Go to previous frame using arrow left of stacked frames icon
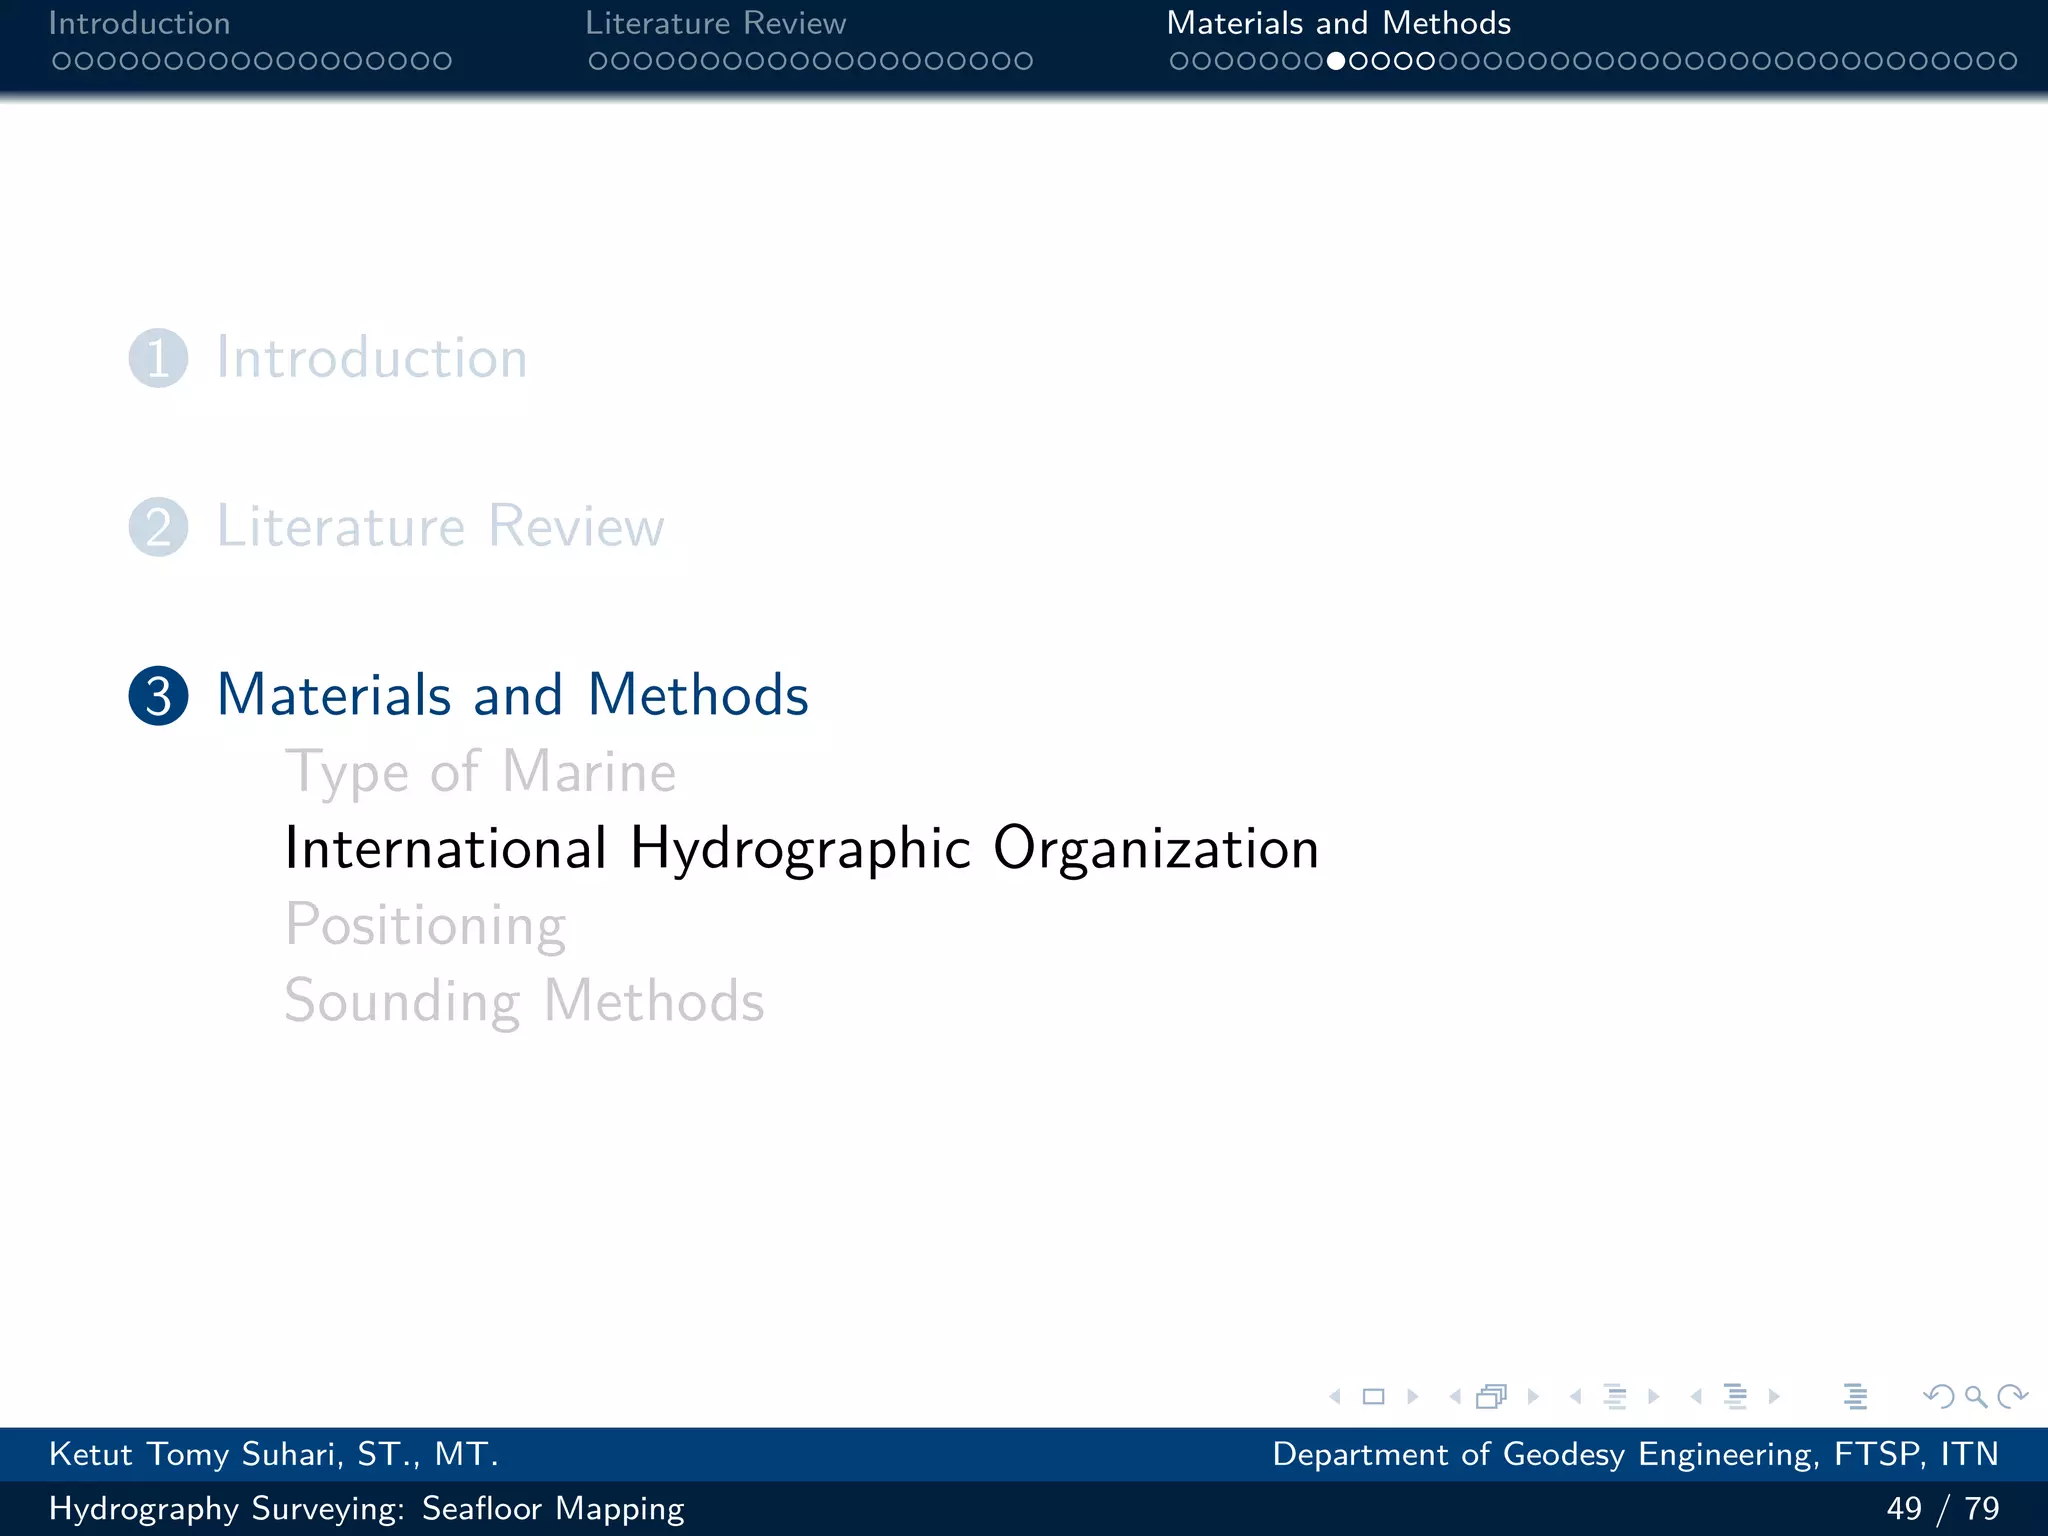The width and height of the screenshot is (2048, 1536). click(x=1455, y=1396)
